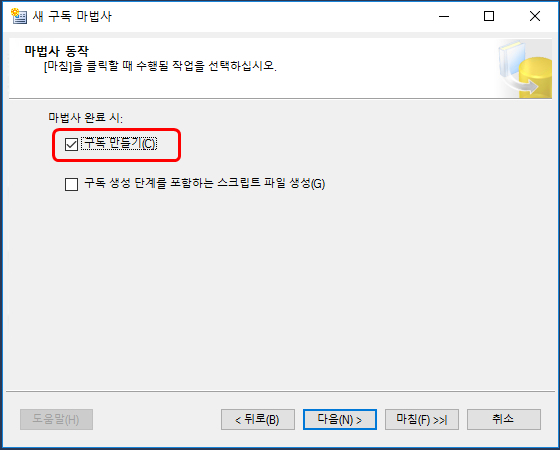560x450 pixels.
Task: Minimize the 새 구독 마법사 window
Action: tap(444, 16)
